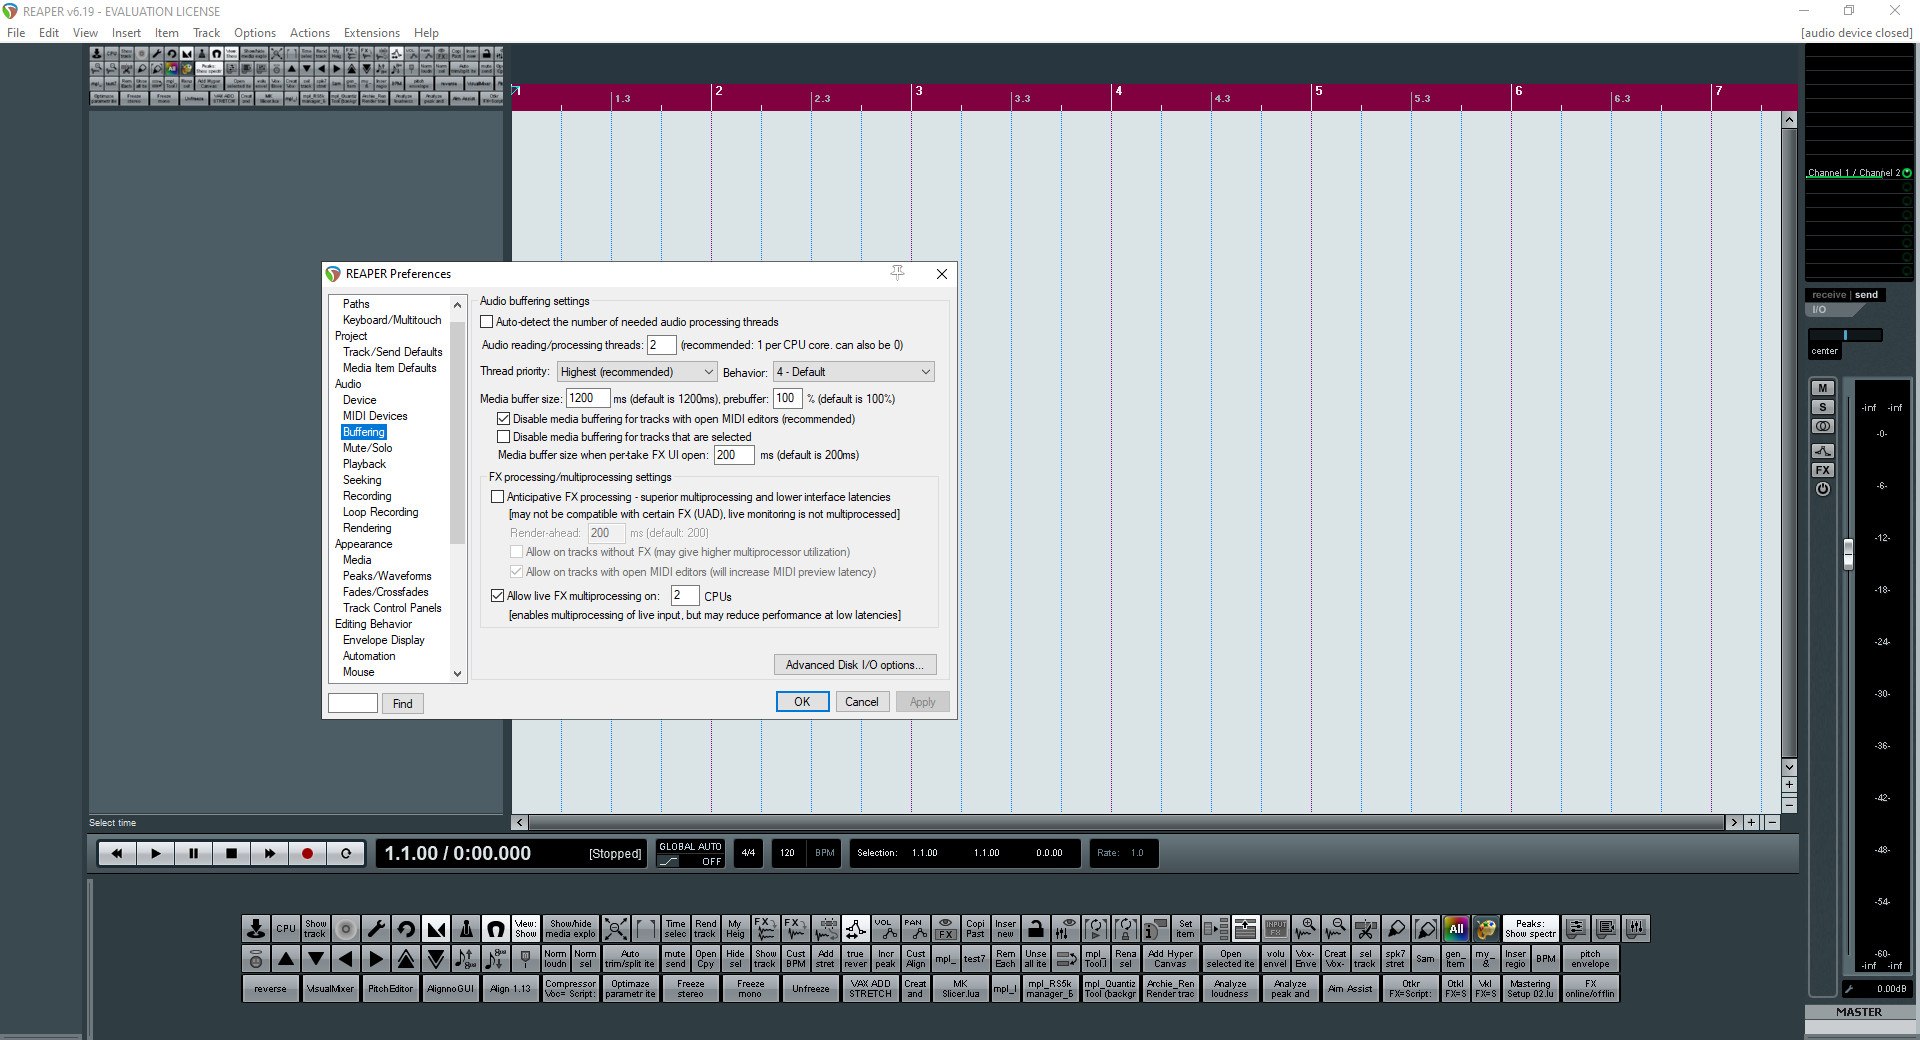Screen dimensions: 1920x1040
Task: Click the Unfreeze toolbar button
Action: click(810, 989)
